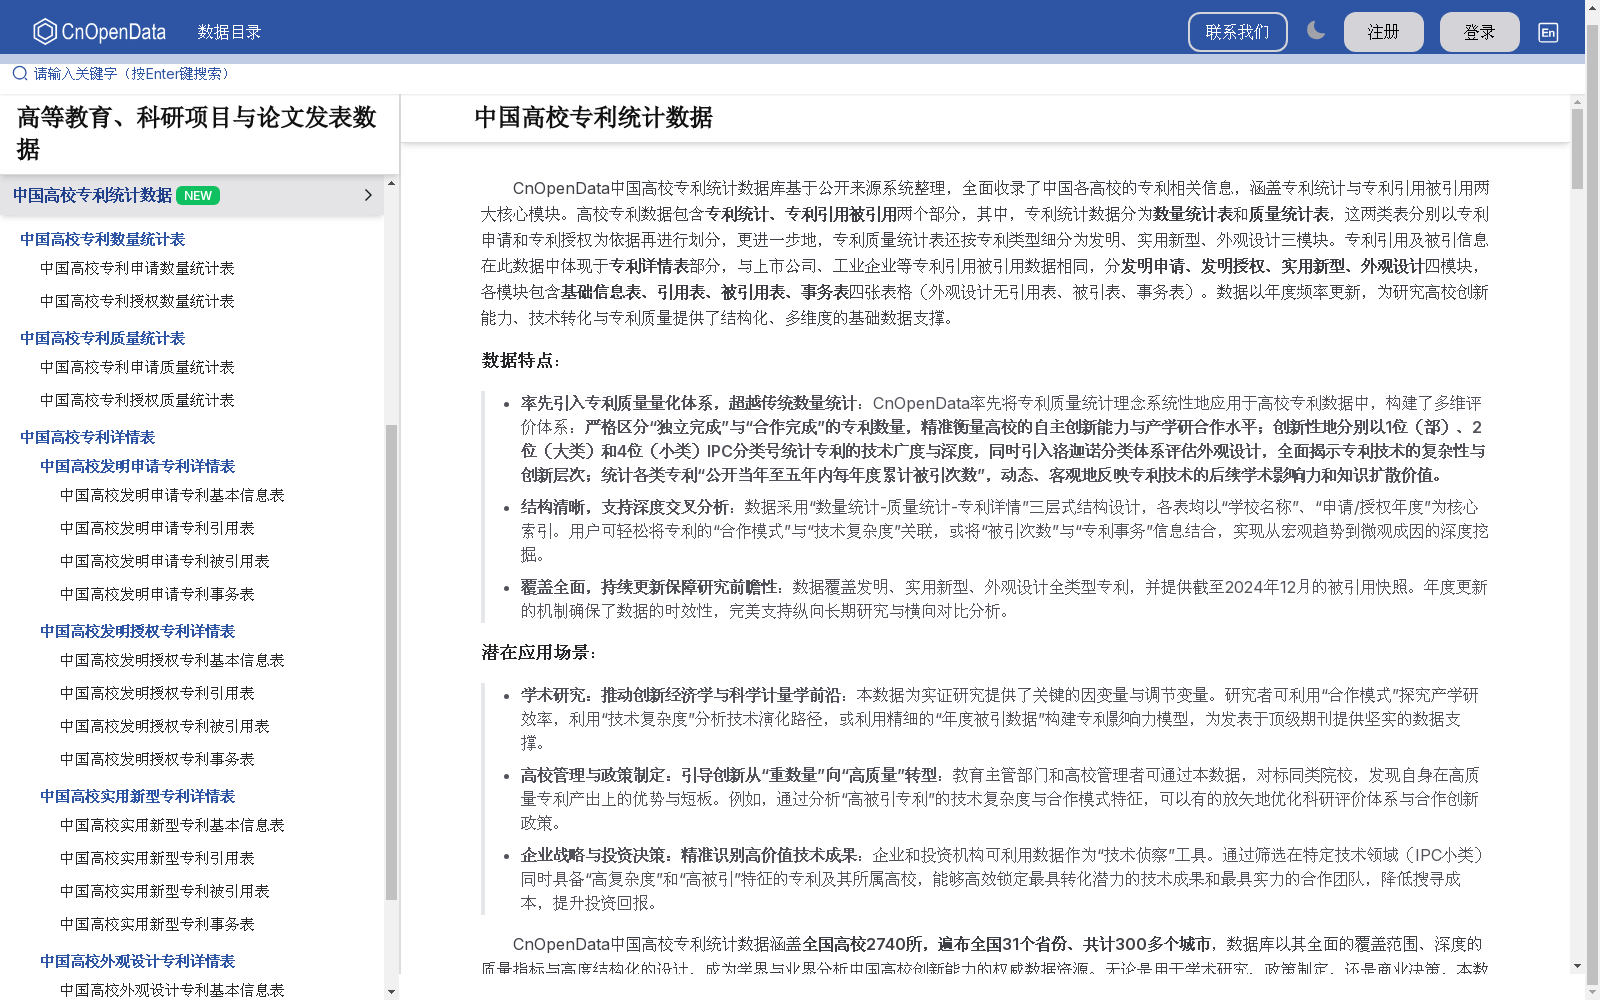Viewport: 1600px width, 1000px height.
Task: Open 中国高校发明申请专利引用表
Action: click(x=157, y=528)
